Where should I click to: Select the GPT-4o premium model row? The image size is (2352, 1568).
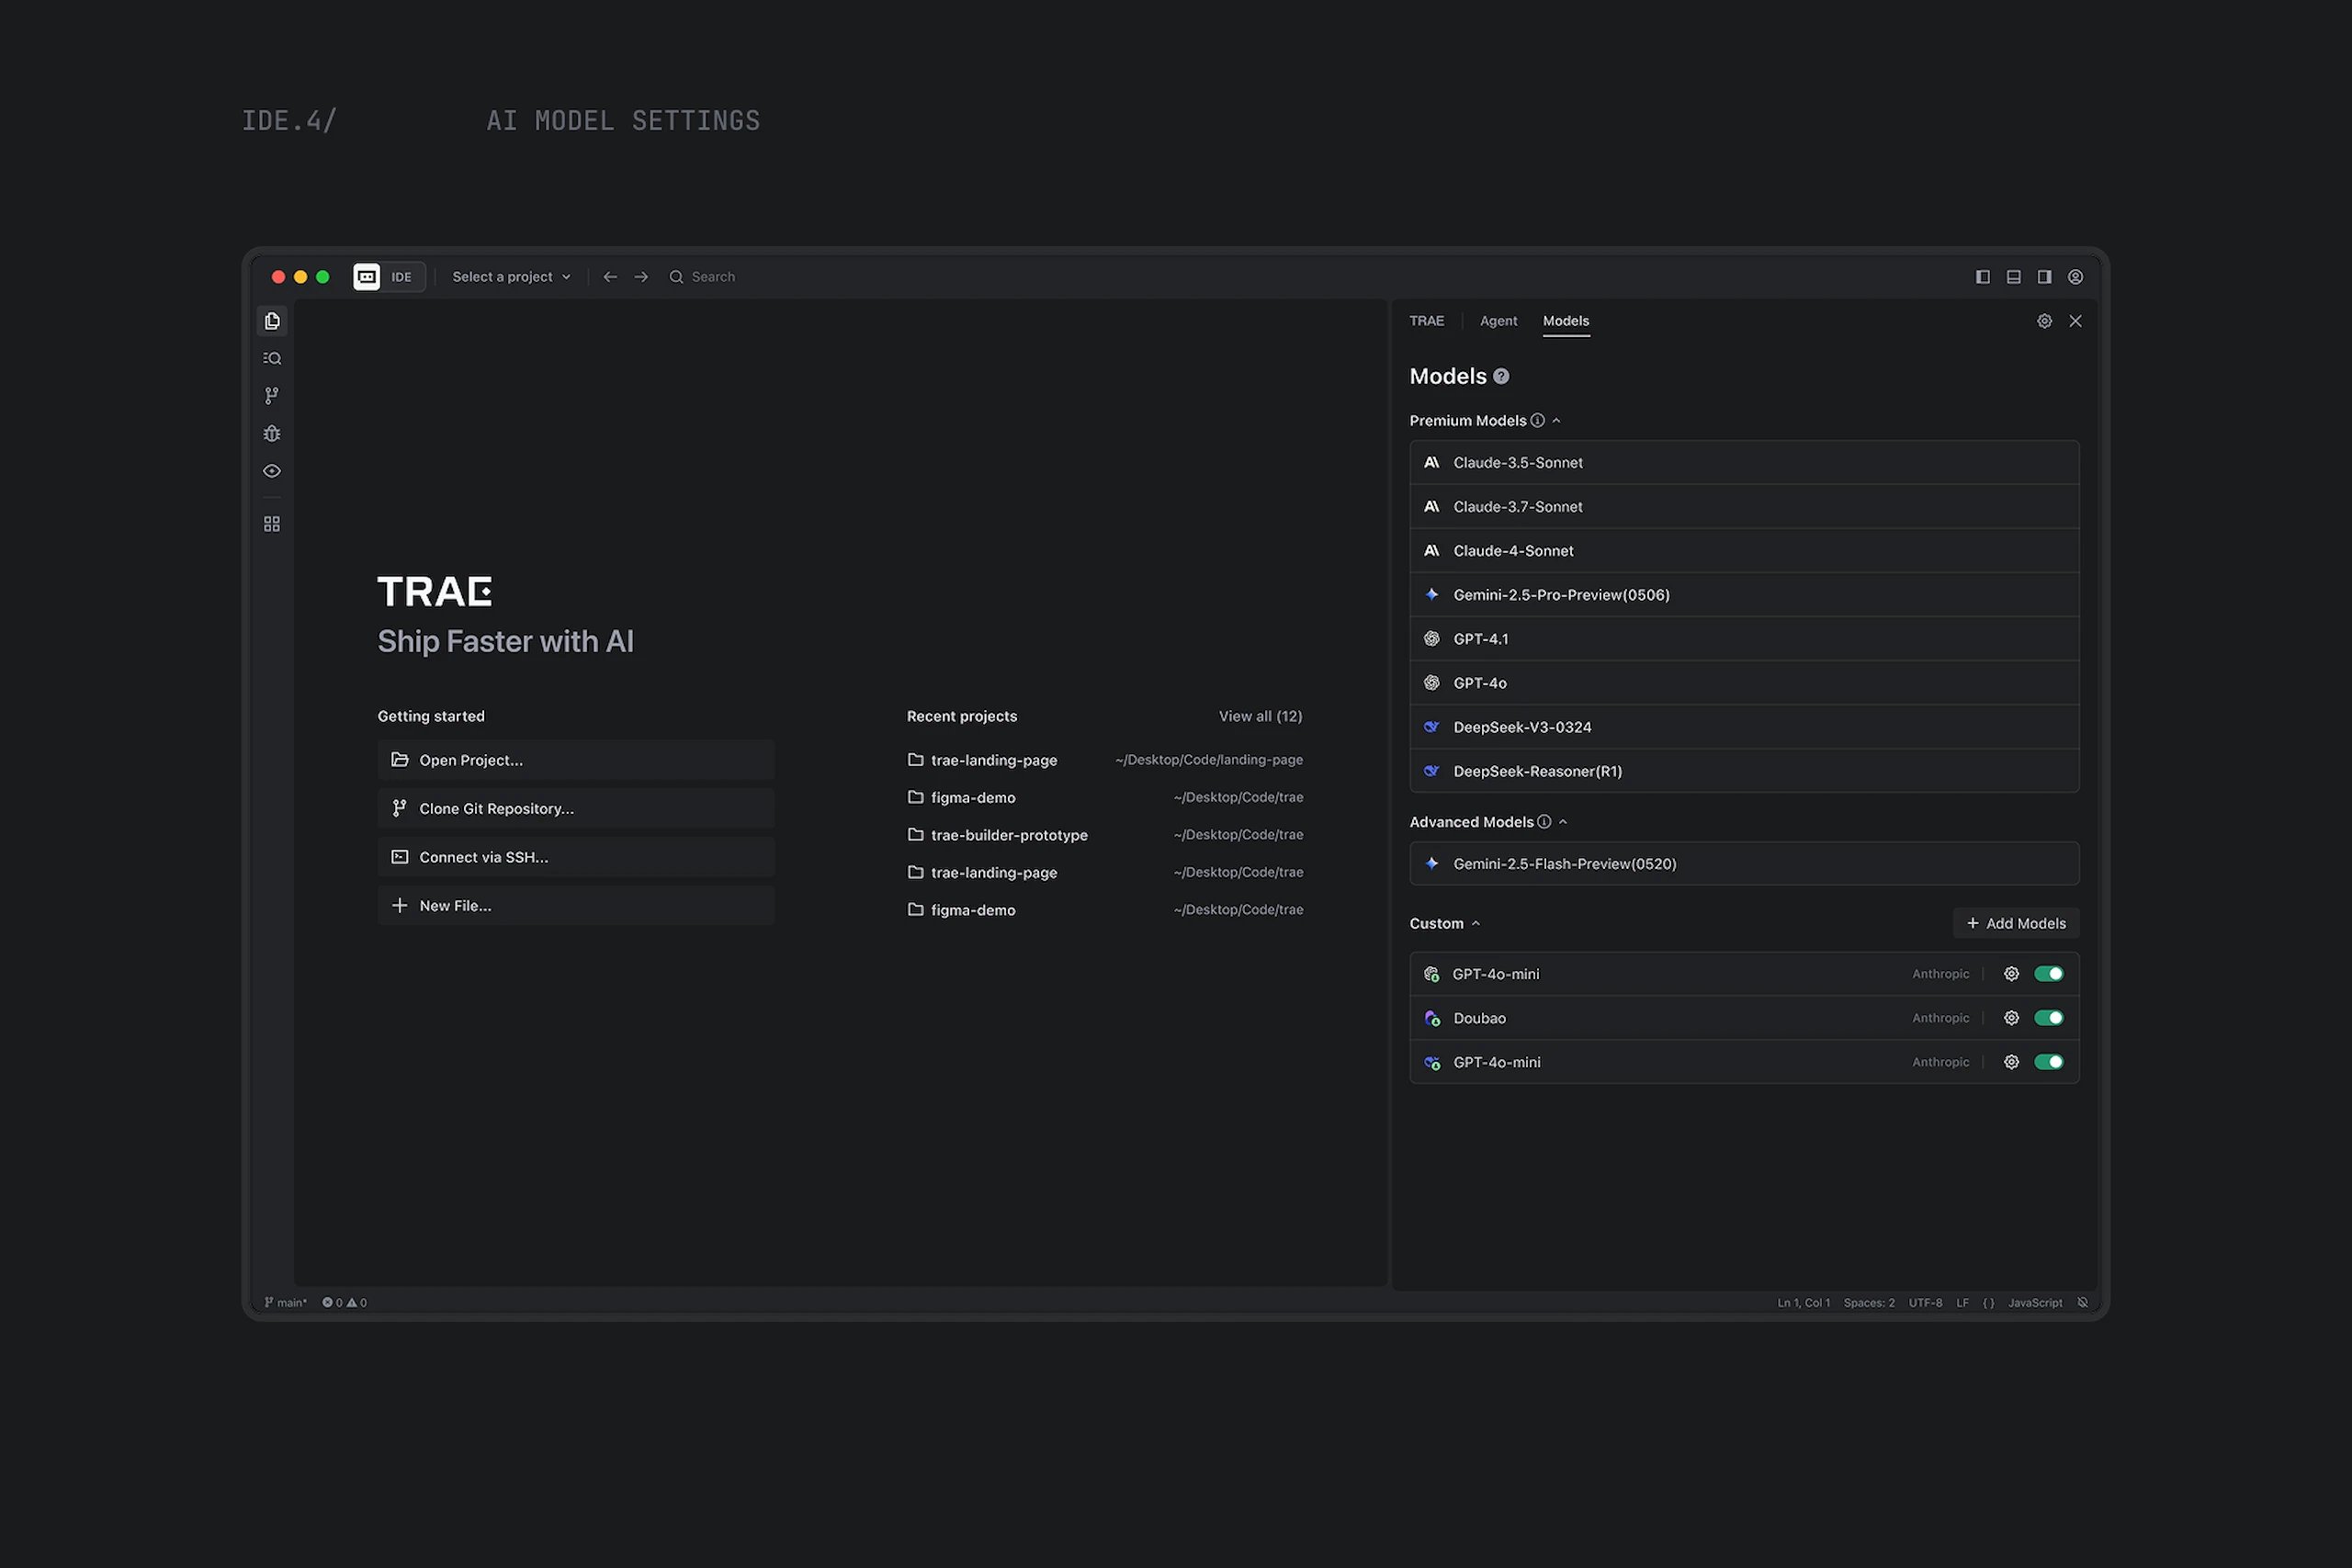tap(1744, 683)
